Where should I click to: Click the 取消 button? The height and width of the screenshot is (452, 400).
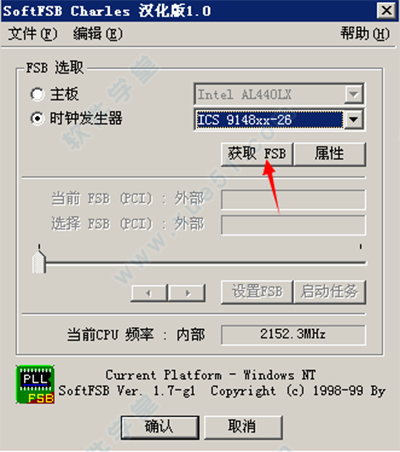pos(243,427)
